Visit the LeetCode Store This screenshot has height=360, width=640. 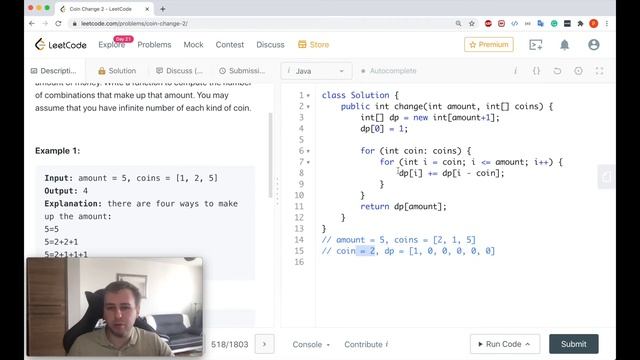[x=313, y=45]
